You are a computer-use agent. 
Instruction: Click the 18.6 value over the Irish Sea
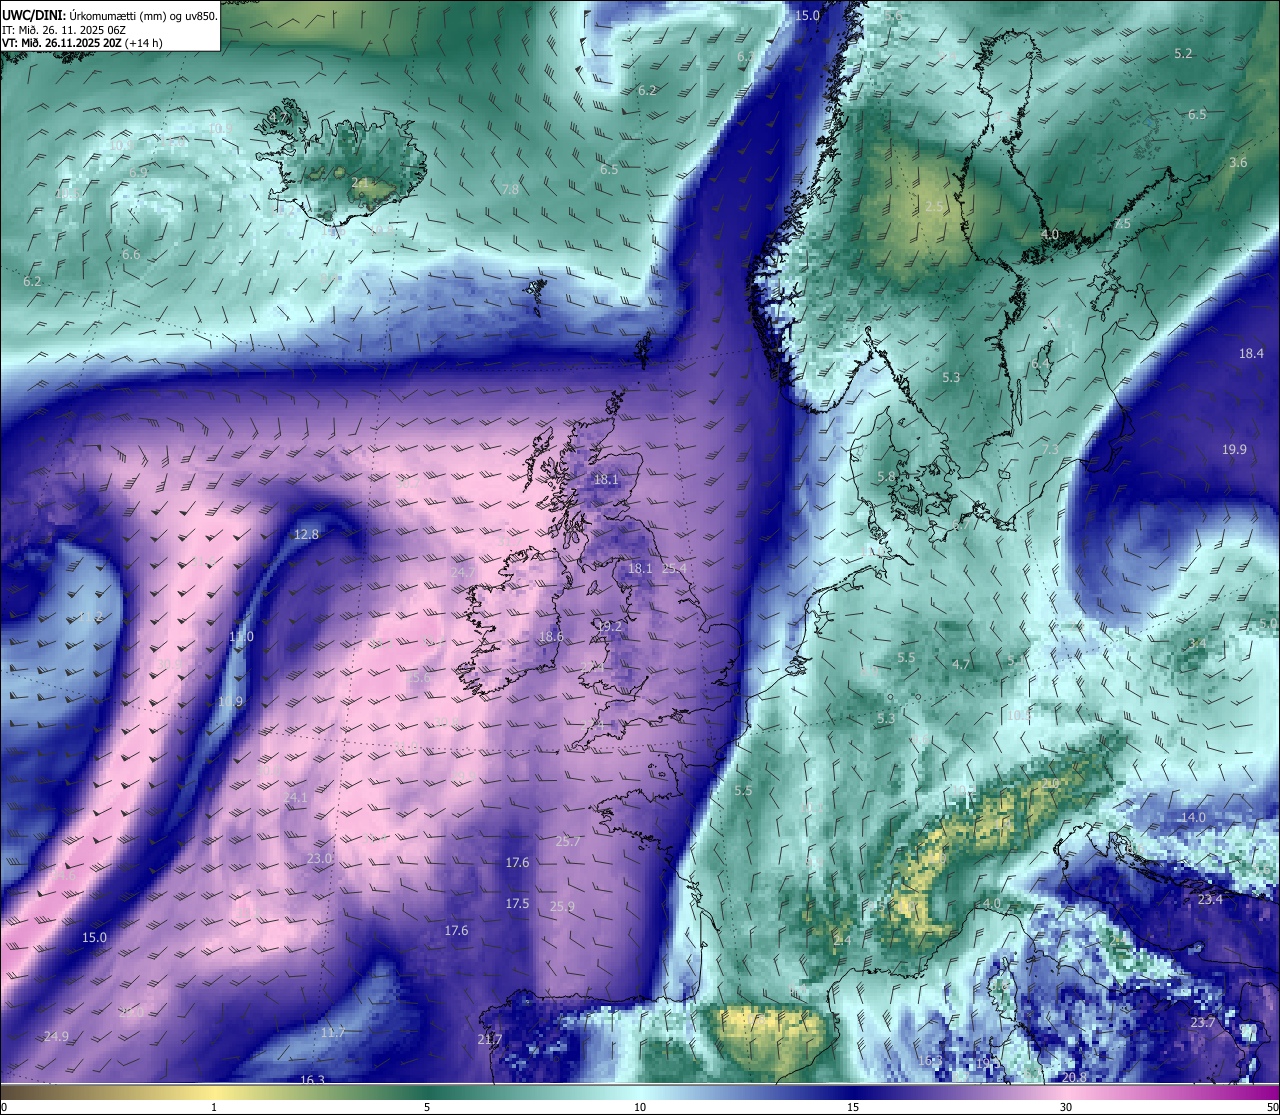coord(551,637)
